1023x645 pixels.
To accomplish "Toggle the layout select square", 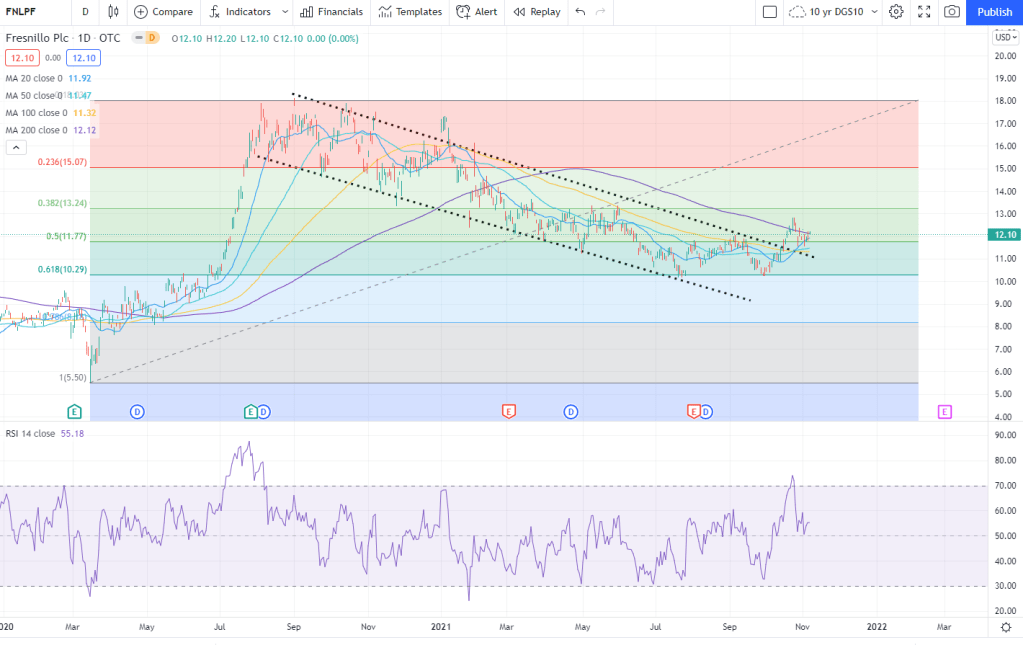I will 769,12.
